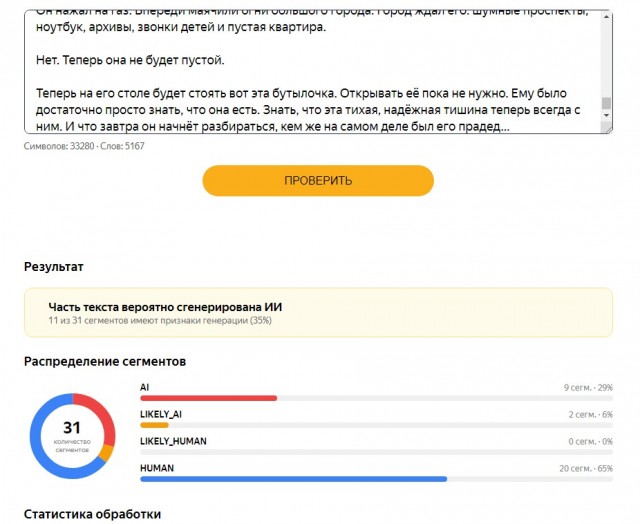The height and width of the screenshot is (524, 640).
Task: Click the red AI progress bar
Action: [209, 398]
